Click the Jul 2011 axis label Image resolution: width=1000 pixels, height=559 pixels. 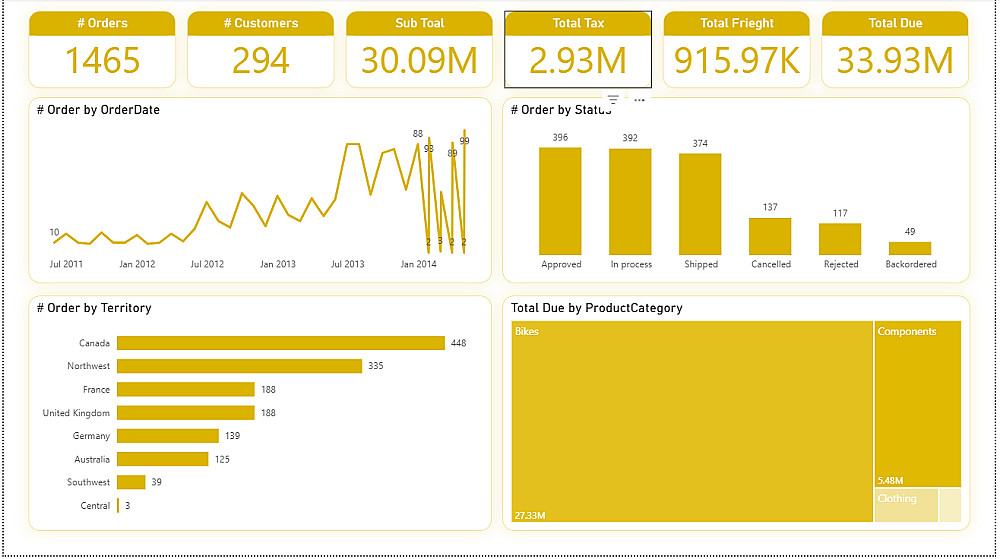click(66, 264)
